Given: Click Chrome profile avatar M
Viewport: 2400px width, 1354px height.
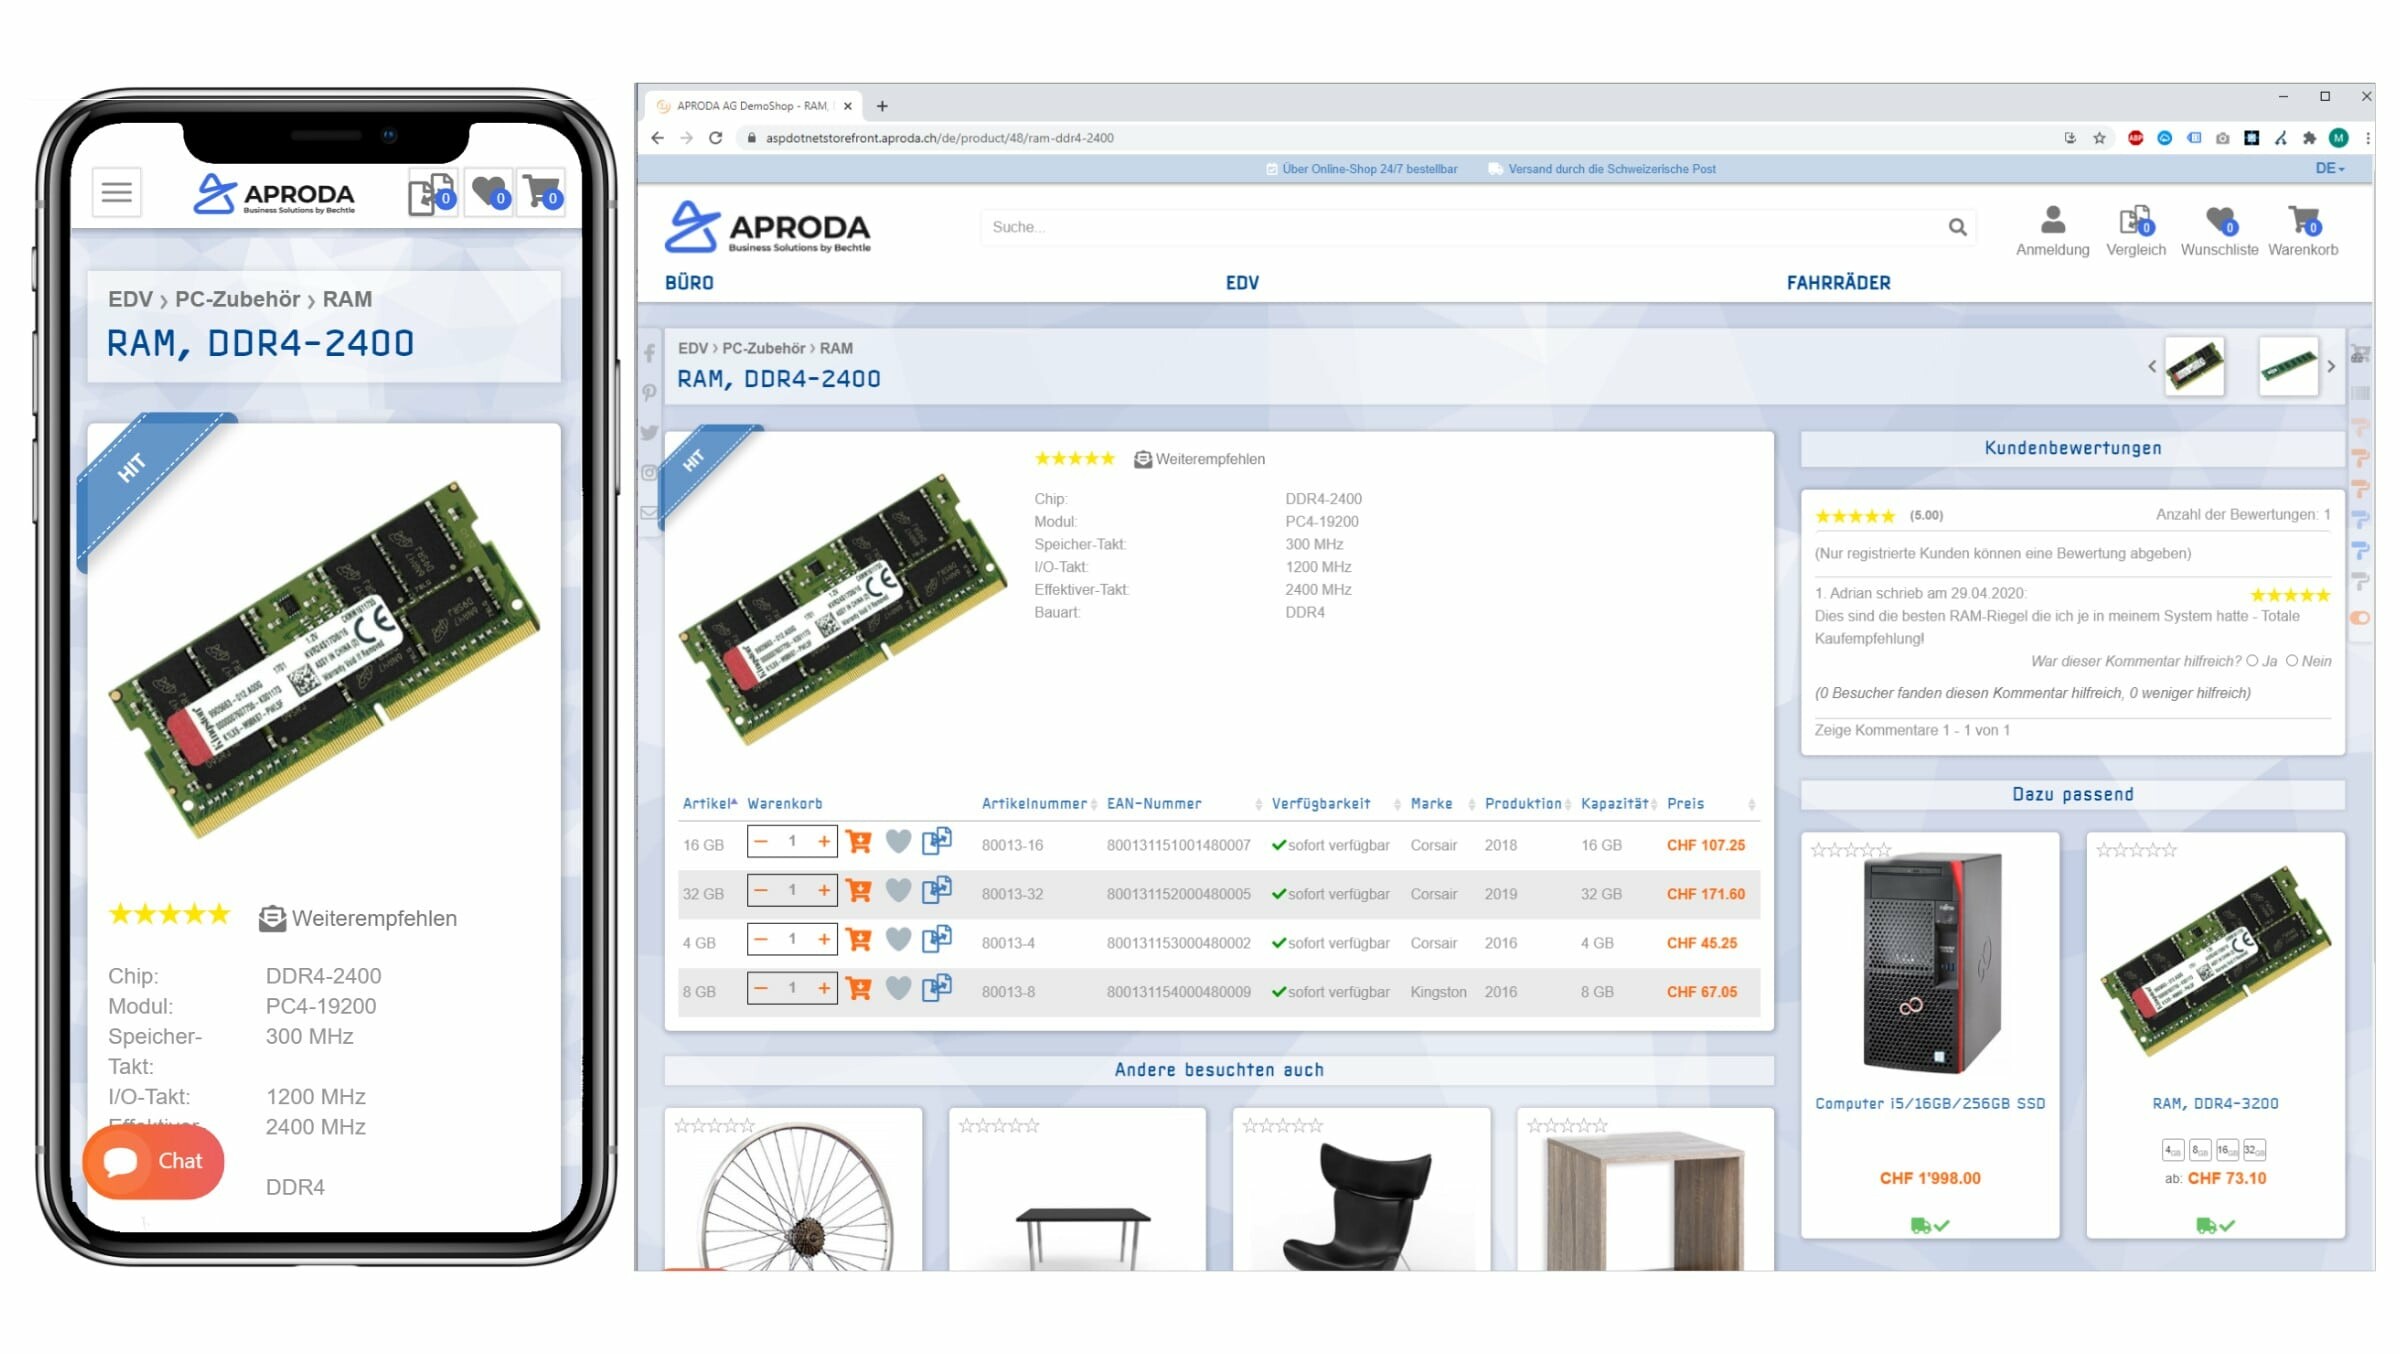Looking at the screenshot, I should click(2338, 138).
